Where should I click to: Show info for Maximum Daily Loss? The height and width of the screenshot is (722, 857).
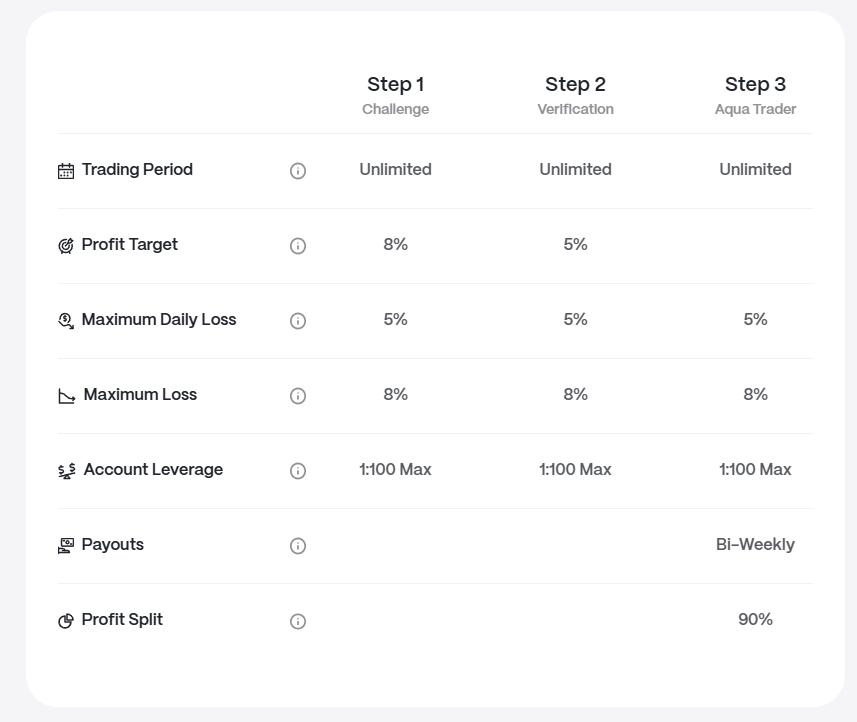298,321
